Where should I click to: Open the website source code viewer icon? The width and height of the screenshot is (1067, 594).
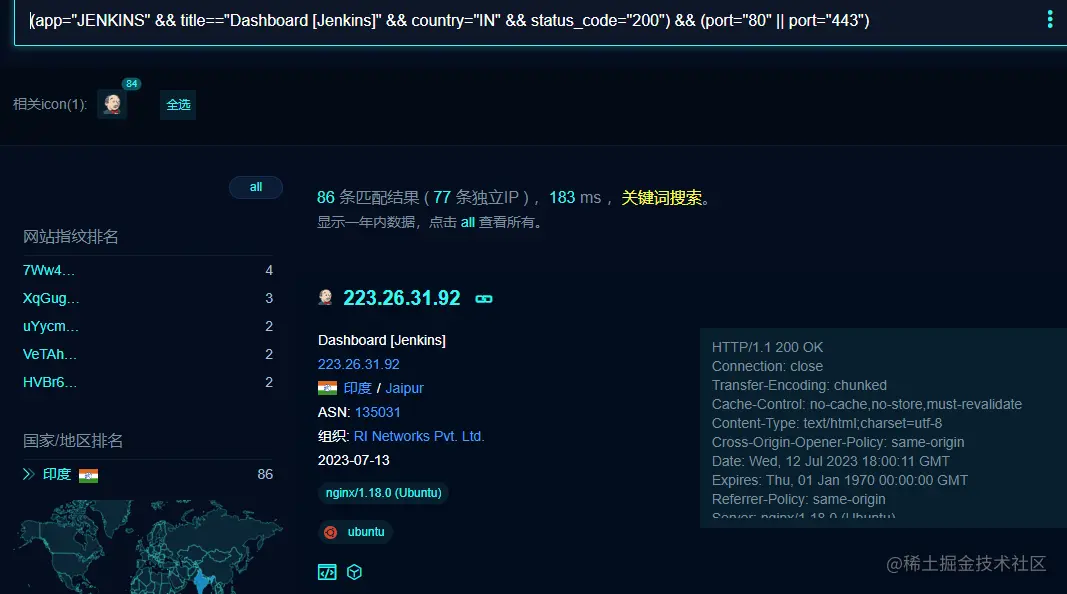pyautogui.click(x=326, y=571)
